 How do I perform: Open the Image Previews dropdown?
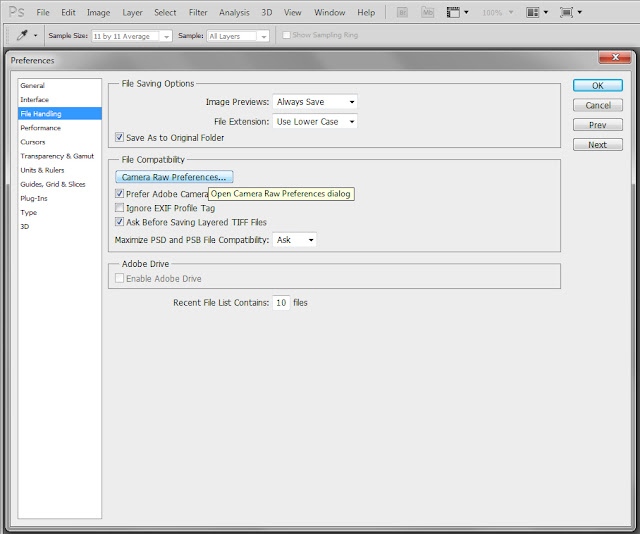315,102
